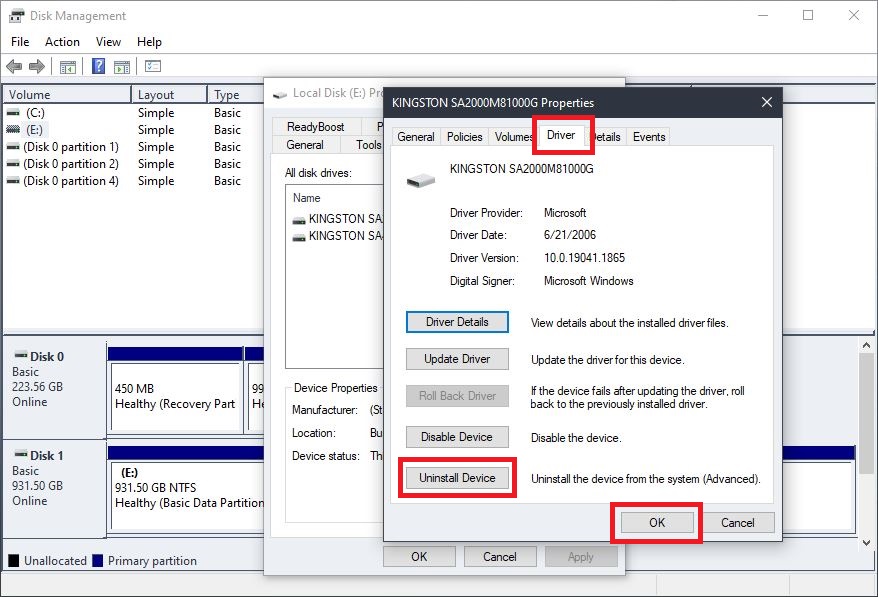The height and width of the screenshot is (597, 878).
Task: Switch to the ReadyBoost tab
Action: click(317, 126)
